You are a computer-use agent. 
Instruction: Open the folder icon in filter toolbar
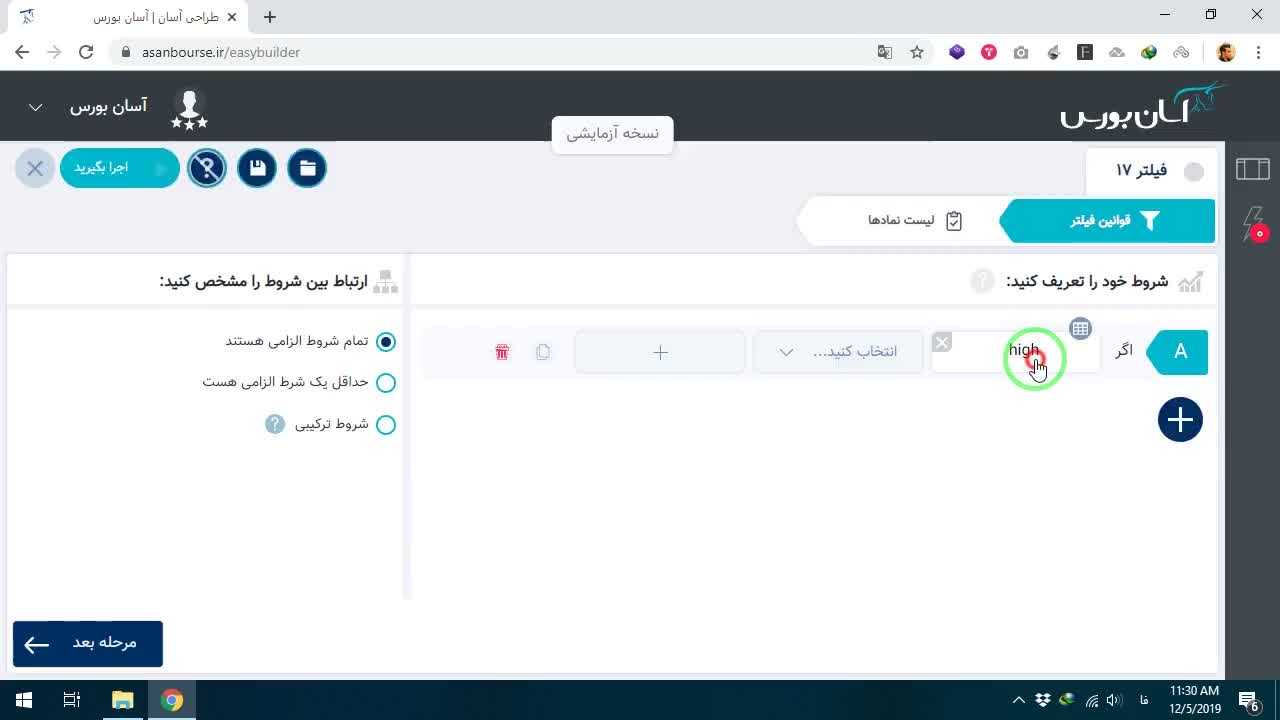click(307, 168)
